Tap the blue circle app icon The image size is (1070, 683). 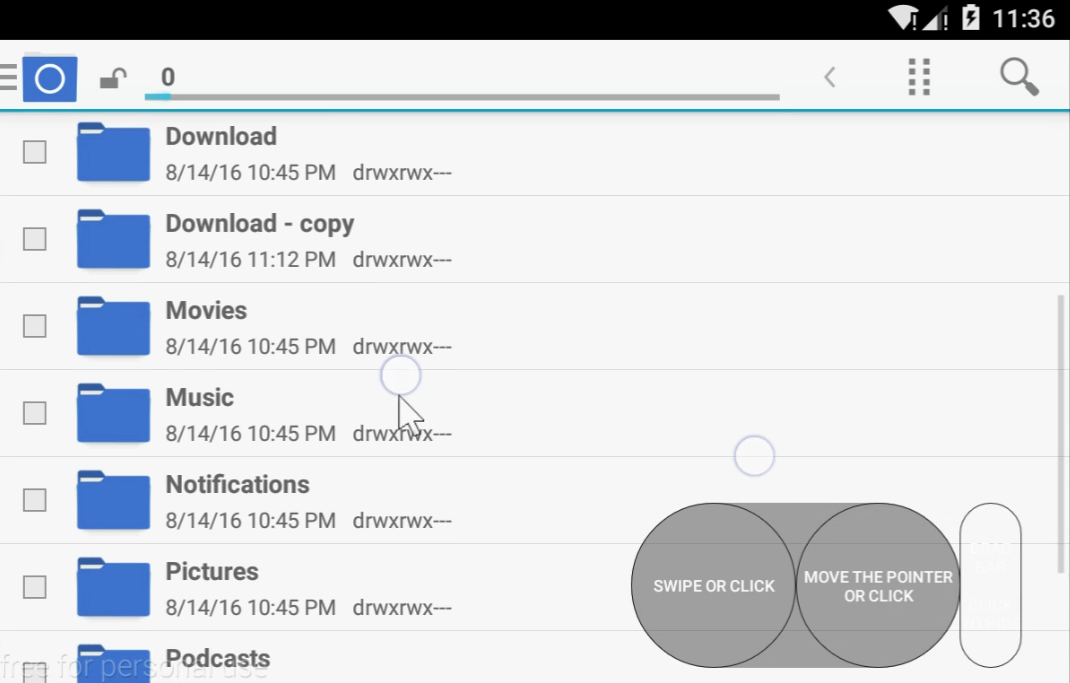[x=50, y=79]
